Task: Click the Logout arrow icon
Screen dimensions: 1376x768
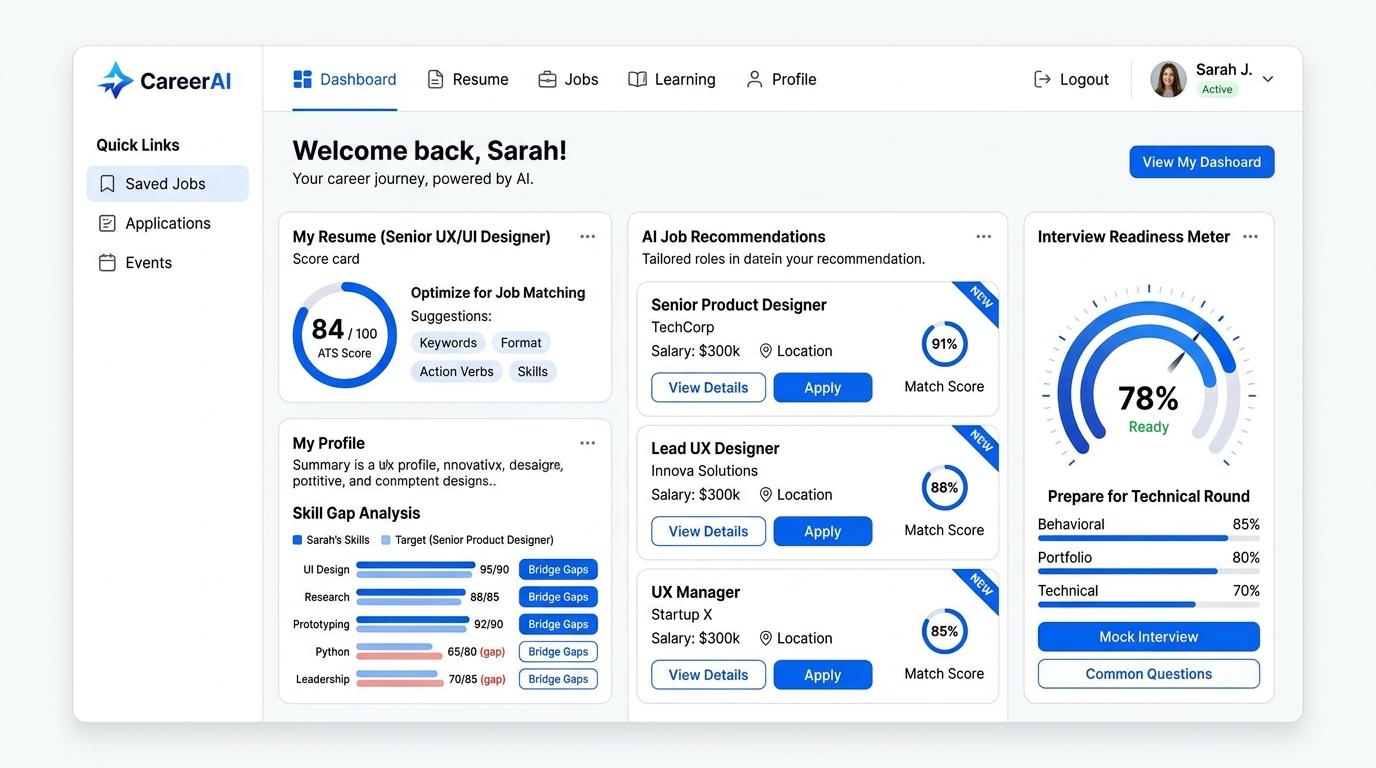Action: coord(1042,79)
